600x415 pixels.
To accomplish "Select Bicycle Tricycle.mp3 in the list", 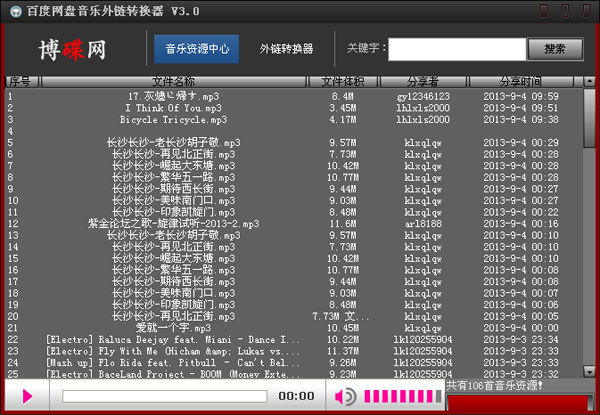I will (x=173, y=119).
